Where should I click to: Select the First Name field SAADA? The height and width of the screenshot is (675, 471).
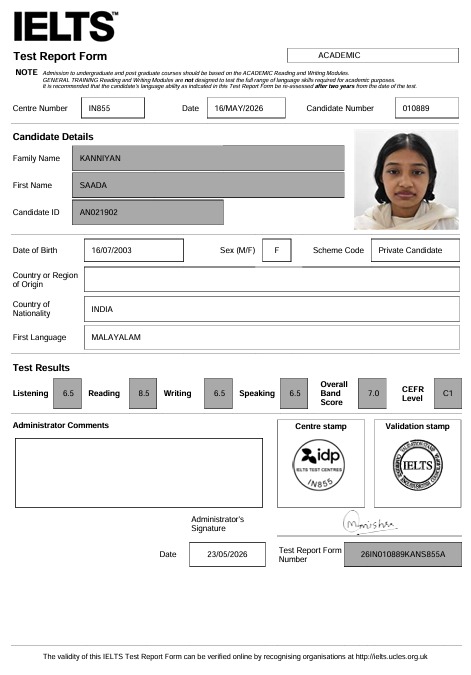pyautogui.click(x=208, y=185)
